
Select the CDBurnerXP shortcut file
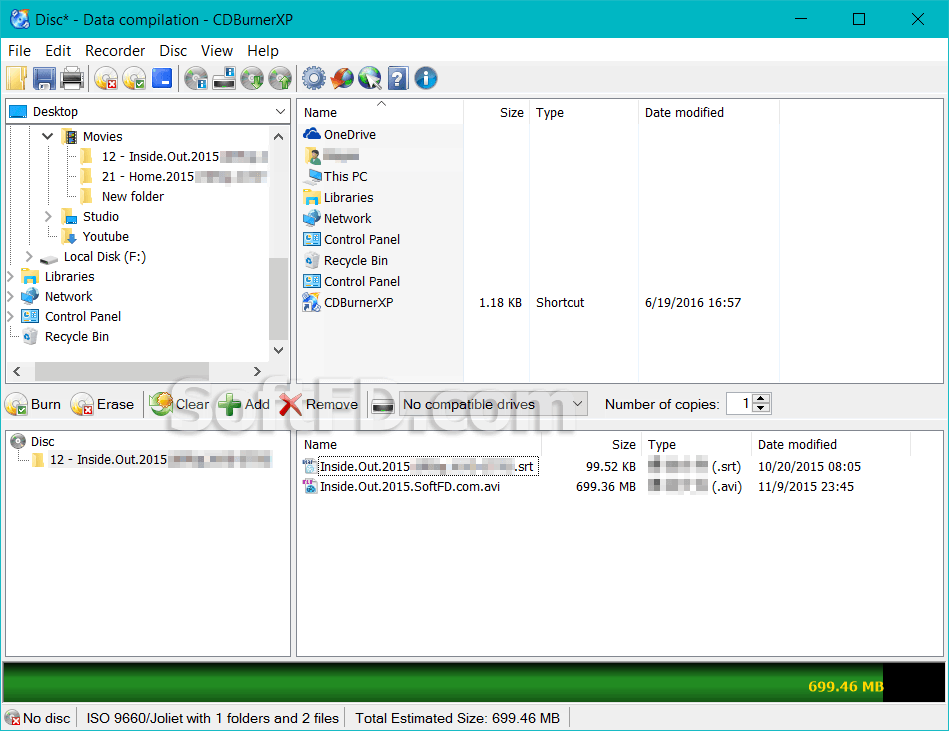click(348, 303)
